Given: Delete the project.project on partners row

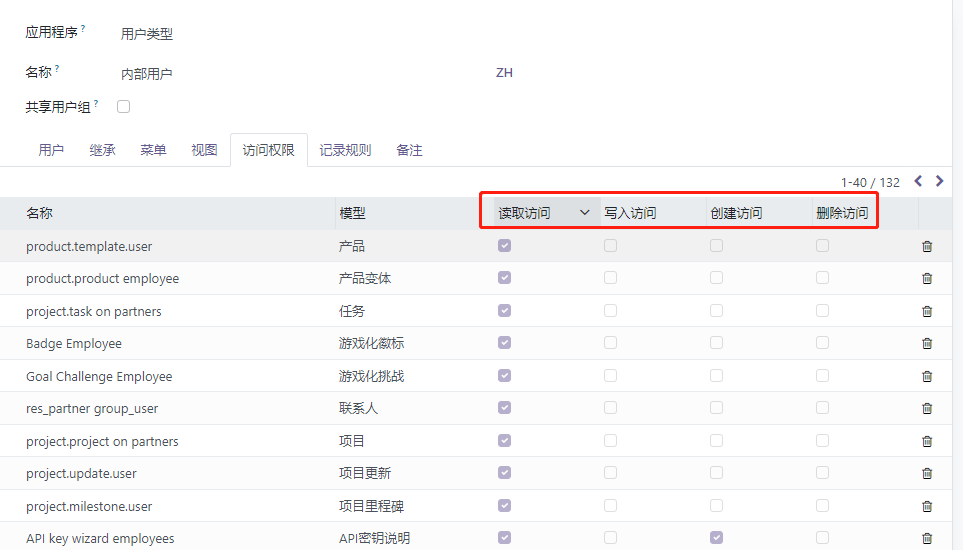Looking at the screenshot, I should (927, 441).
